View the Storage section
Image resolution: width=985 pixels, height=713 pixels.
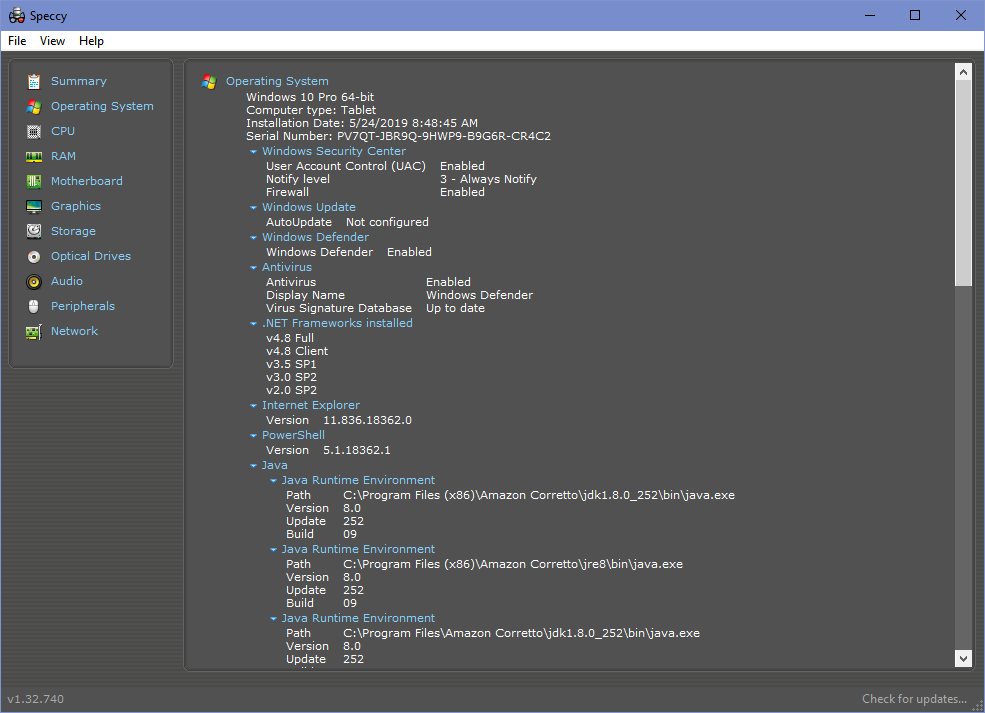point(73,231)
